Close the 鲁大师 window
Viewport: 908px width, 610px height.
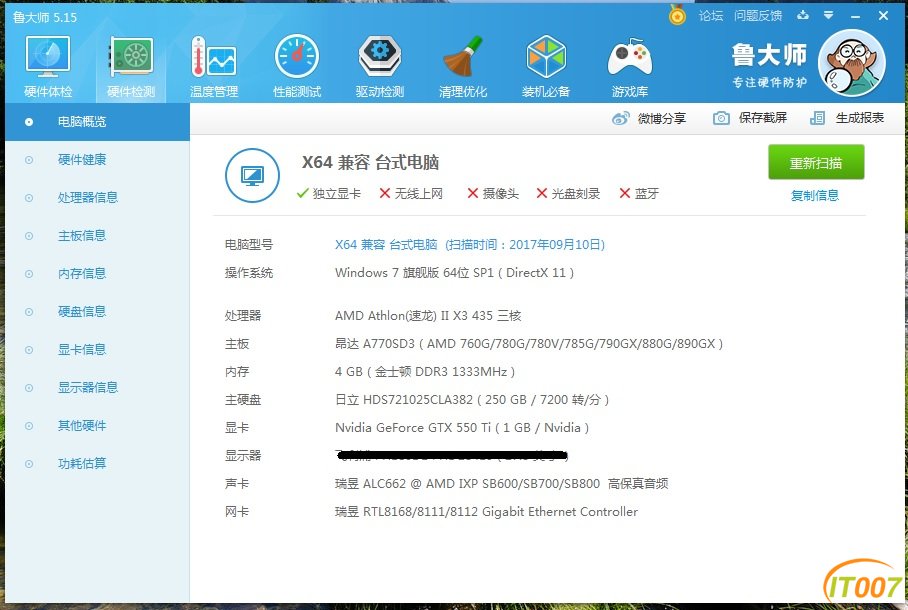[x=883, y=16]
